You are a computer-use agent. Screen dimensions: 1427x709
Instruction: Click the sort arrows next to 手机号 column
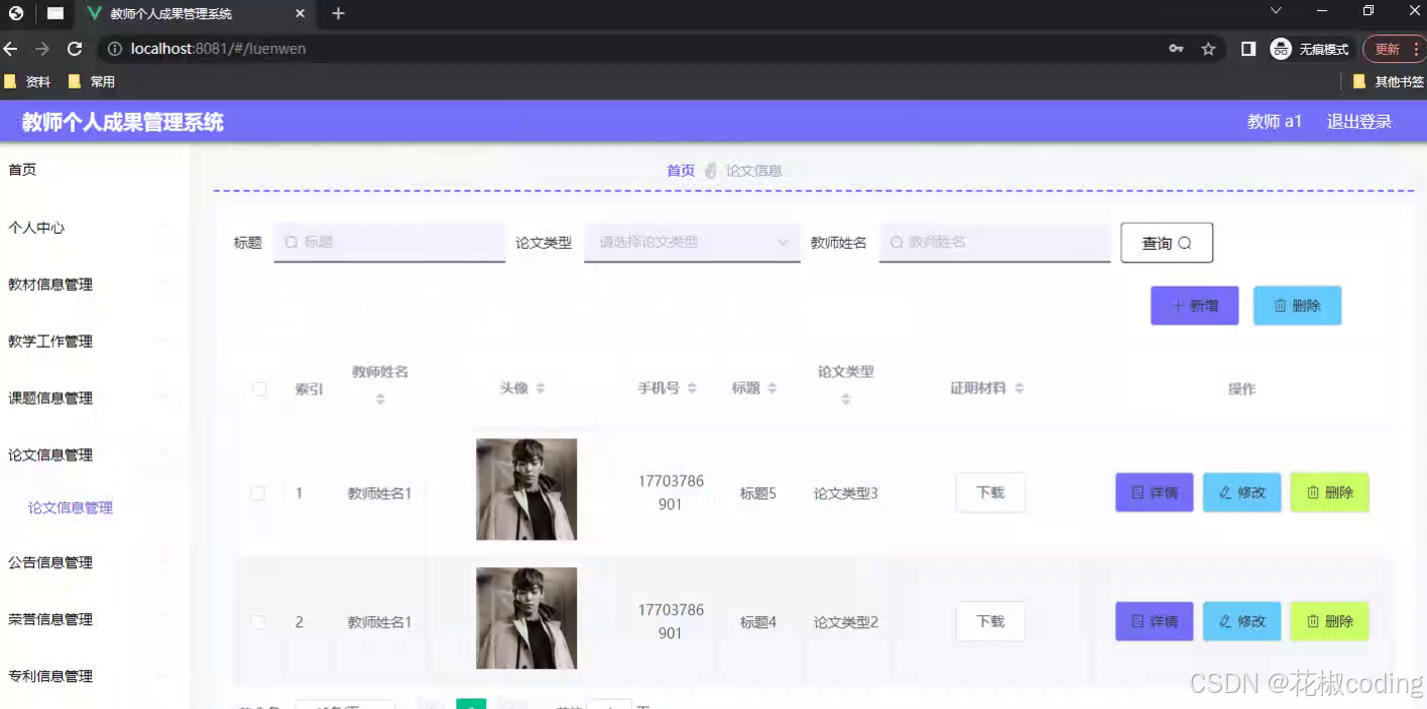pos(691,388)
